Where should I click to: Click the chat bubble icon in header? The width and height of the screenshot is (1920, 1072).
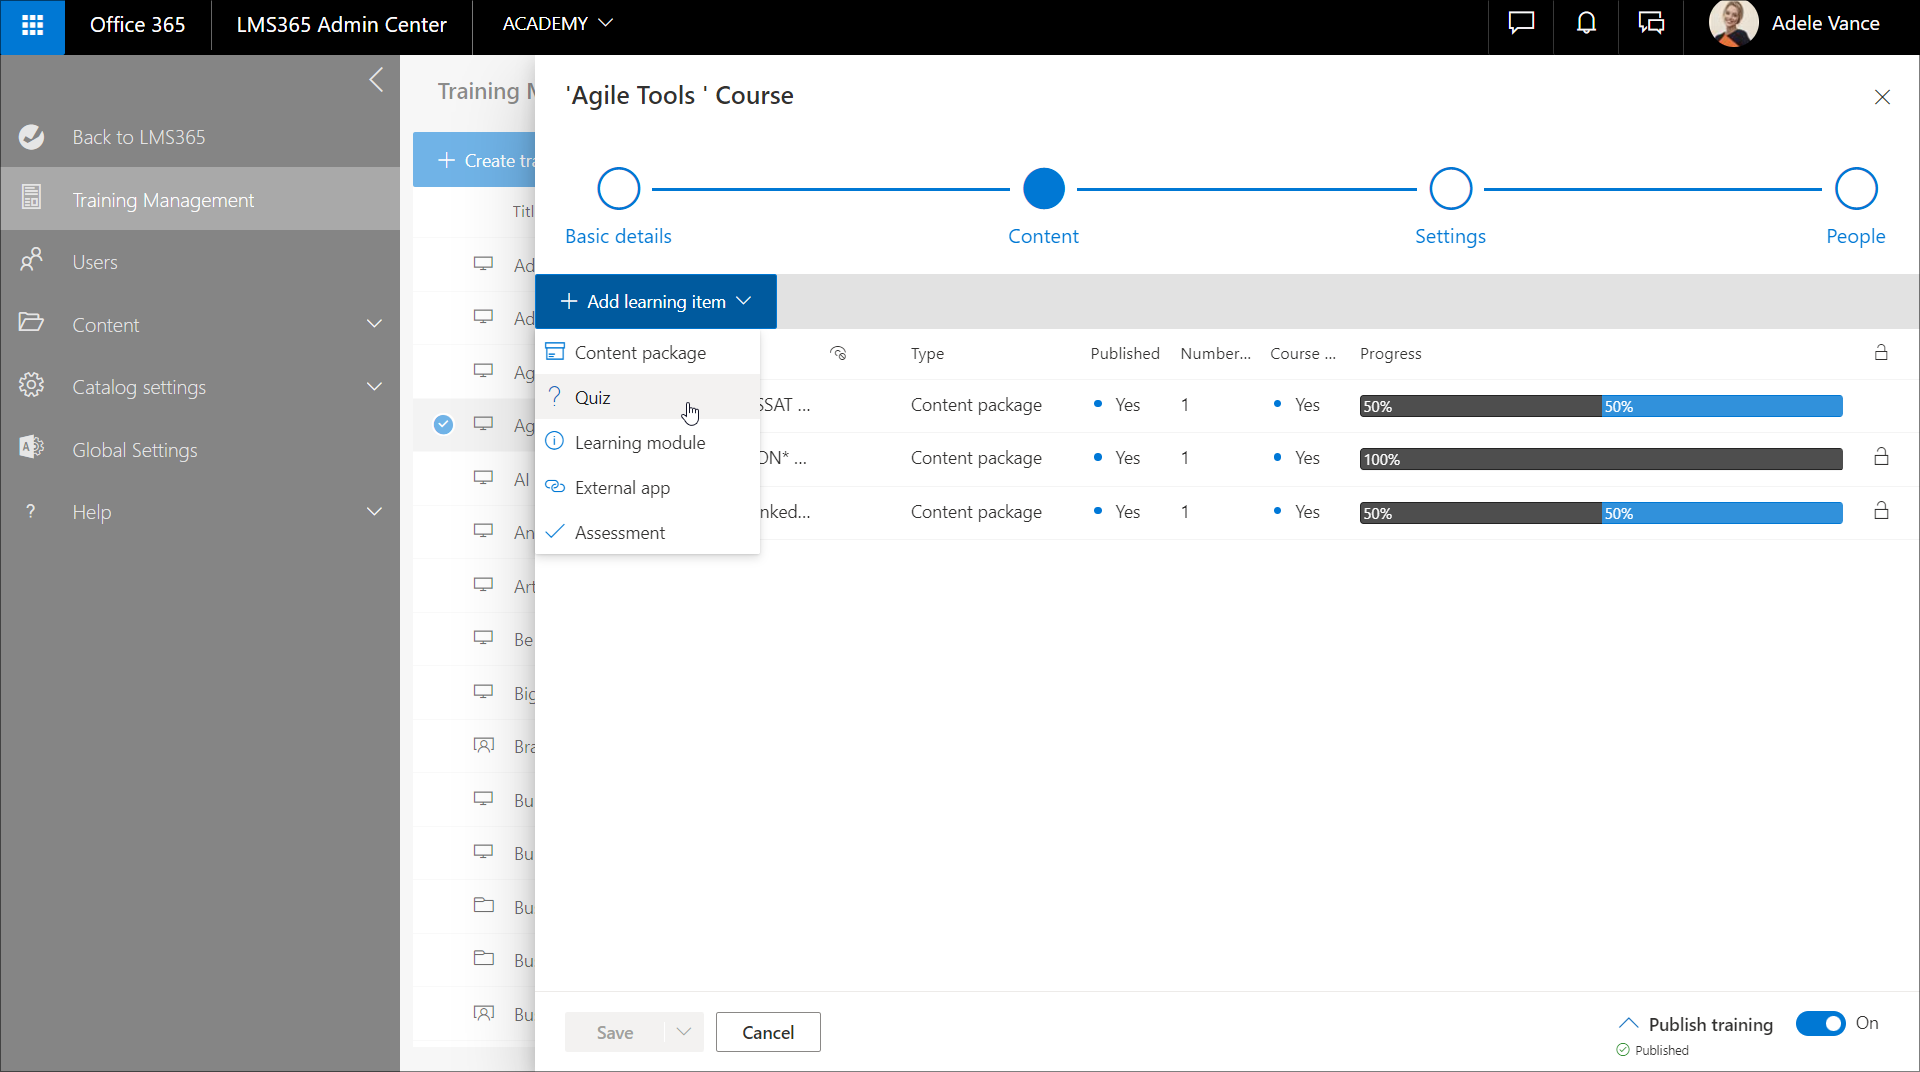(1521, 24)
